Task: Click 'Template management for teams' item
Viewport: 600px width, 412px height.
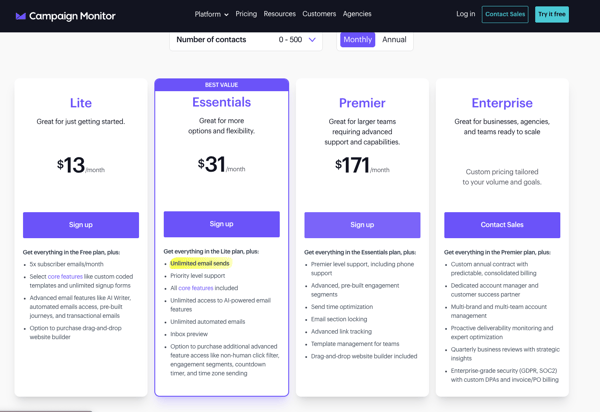Action: pos(355,344)
